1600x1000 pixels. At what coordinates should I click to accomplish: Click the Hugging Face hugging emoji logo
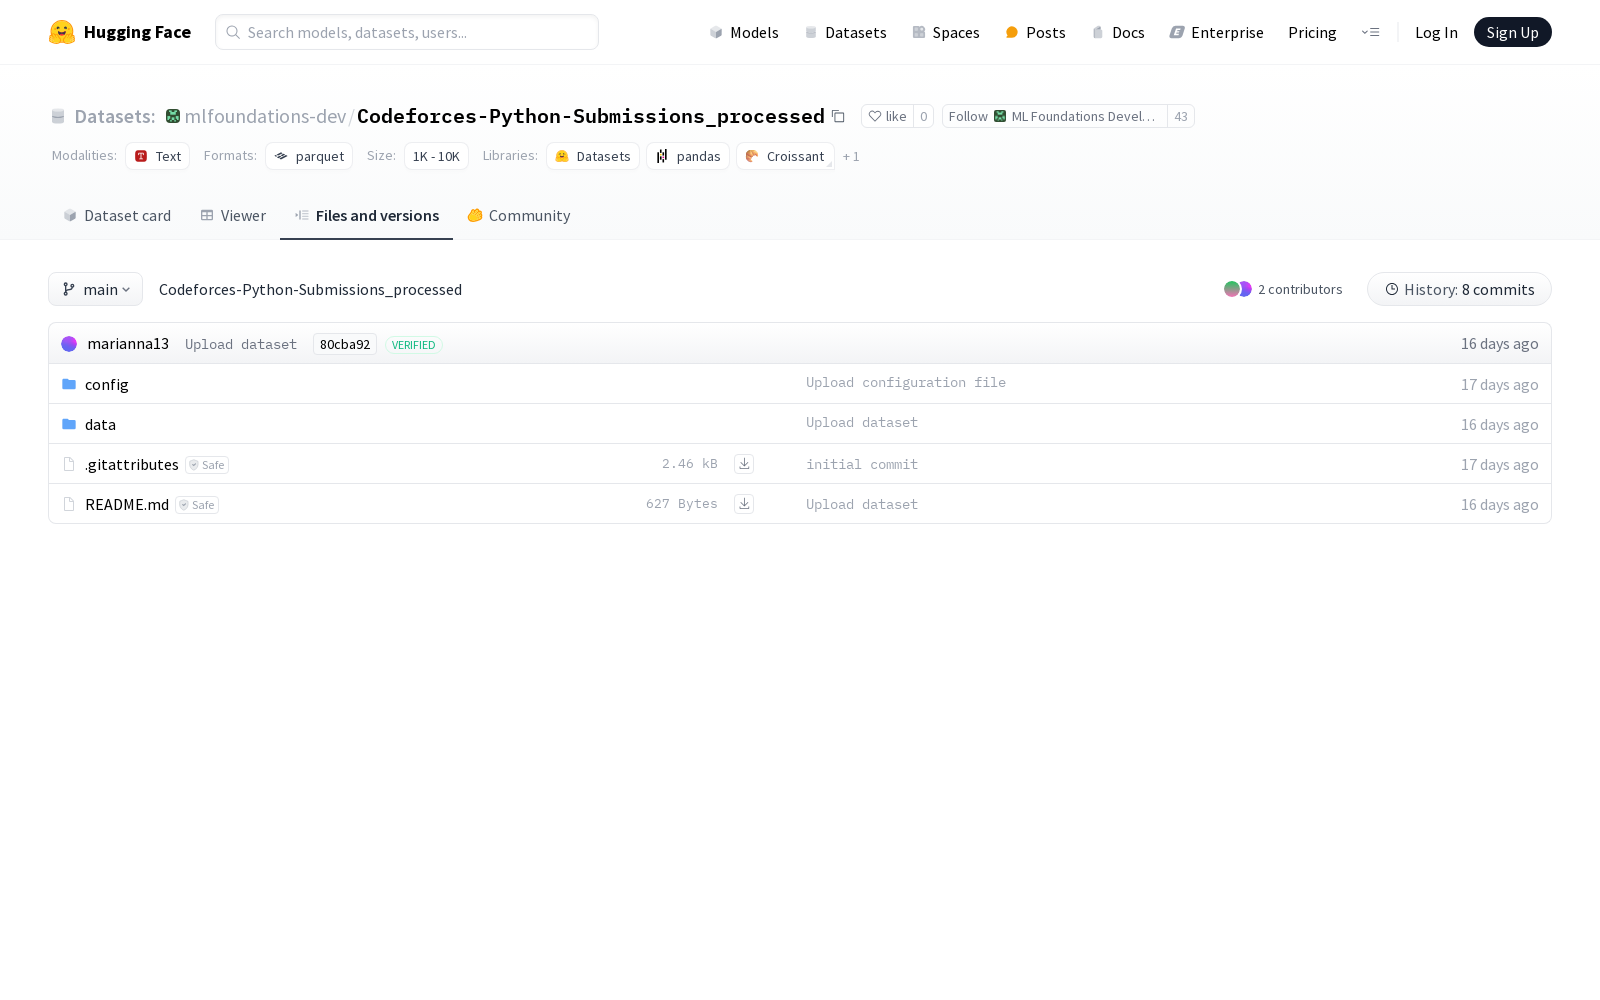tap(62, 32)
